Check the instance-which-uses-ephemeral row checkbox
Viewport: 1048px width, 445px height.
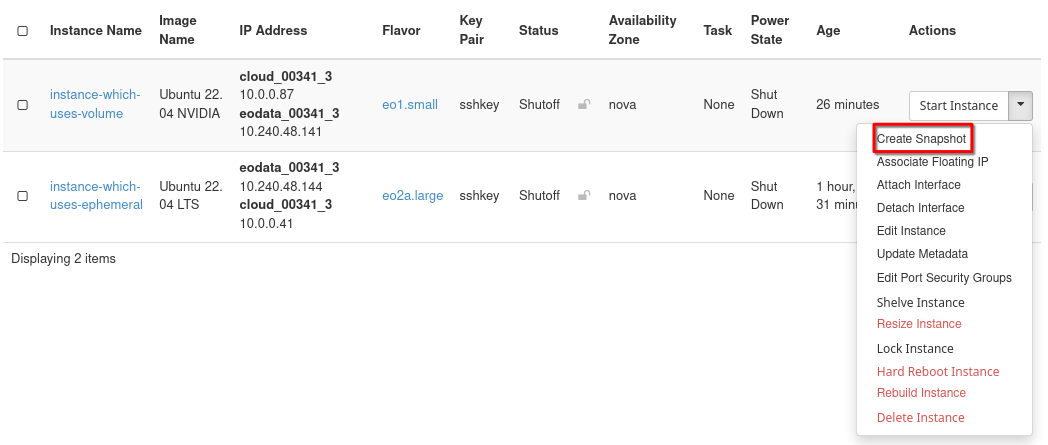[x=22, y=196]
